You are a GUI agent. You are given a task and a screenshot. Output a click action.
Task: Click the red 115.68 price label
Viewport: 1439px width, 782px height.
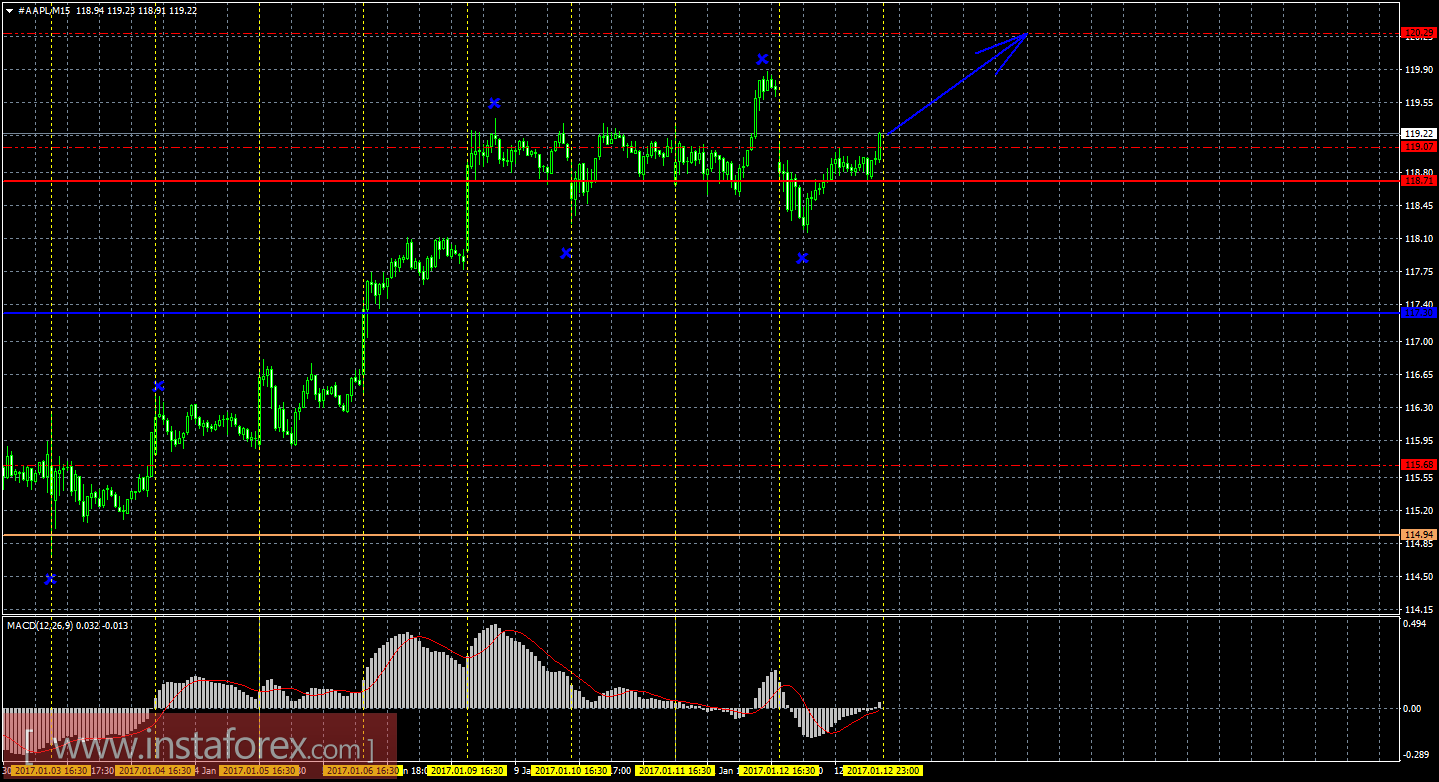[x=1419, y=465]
